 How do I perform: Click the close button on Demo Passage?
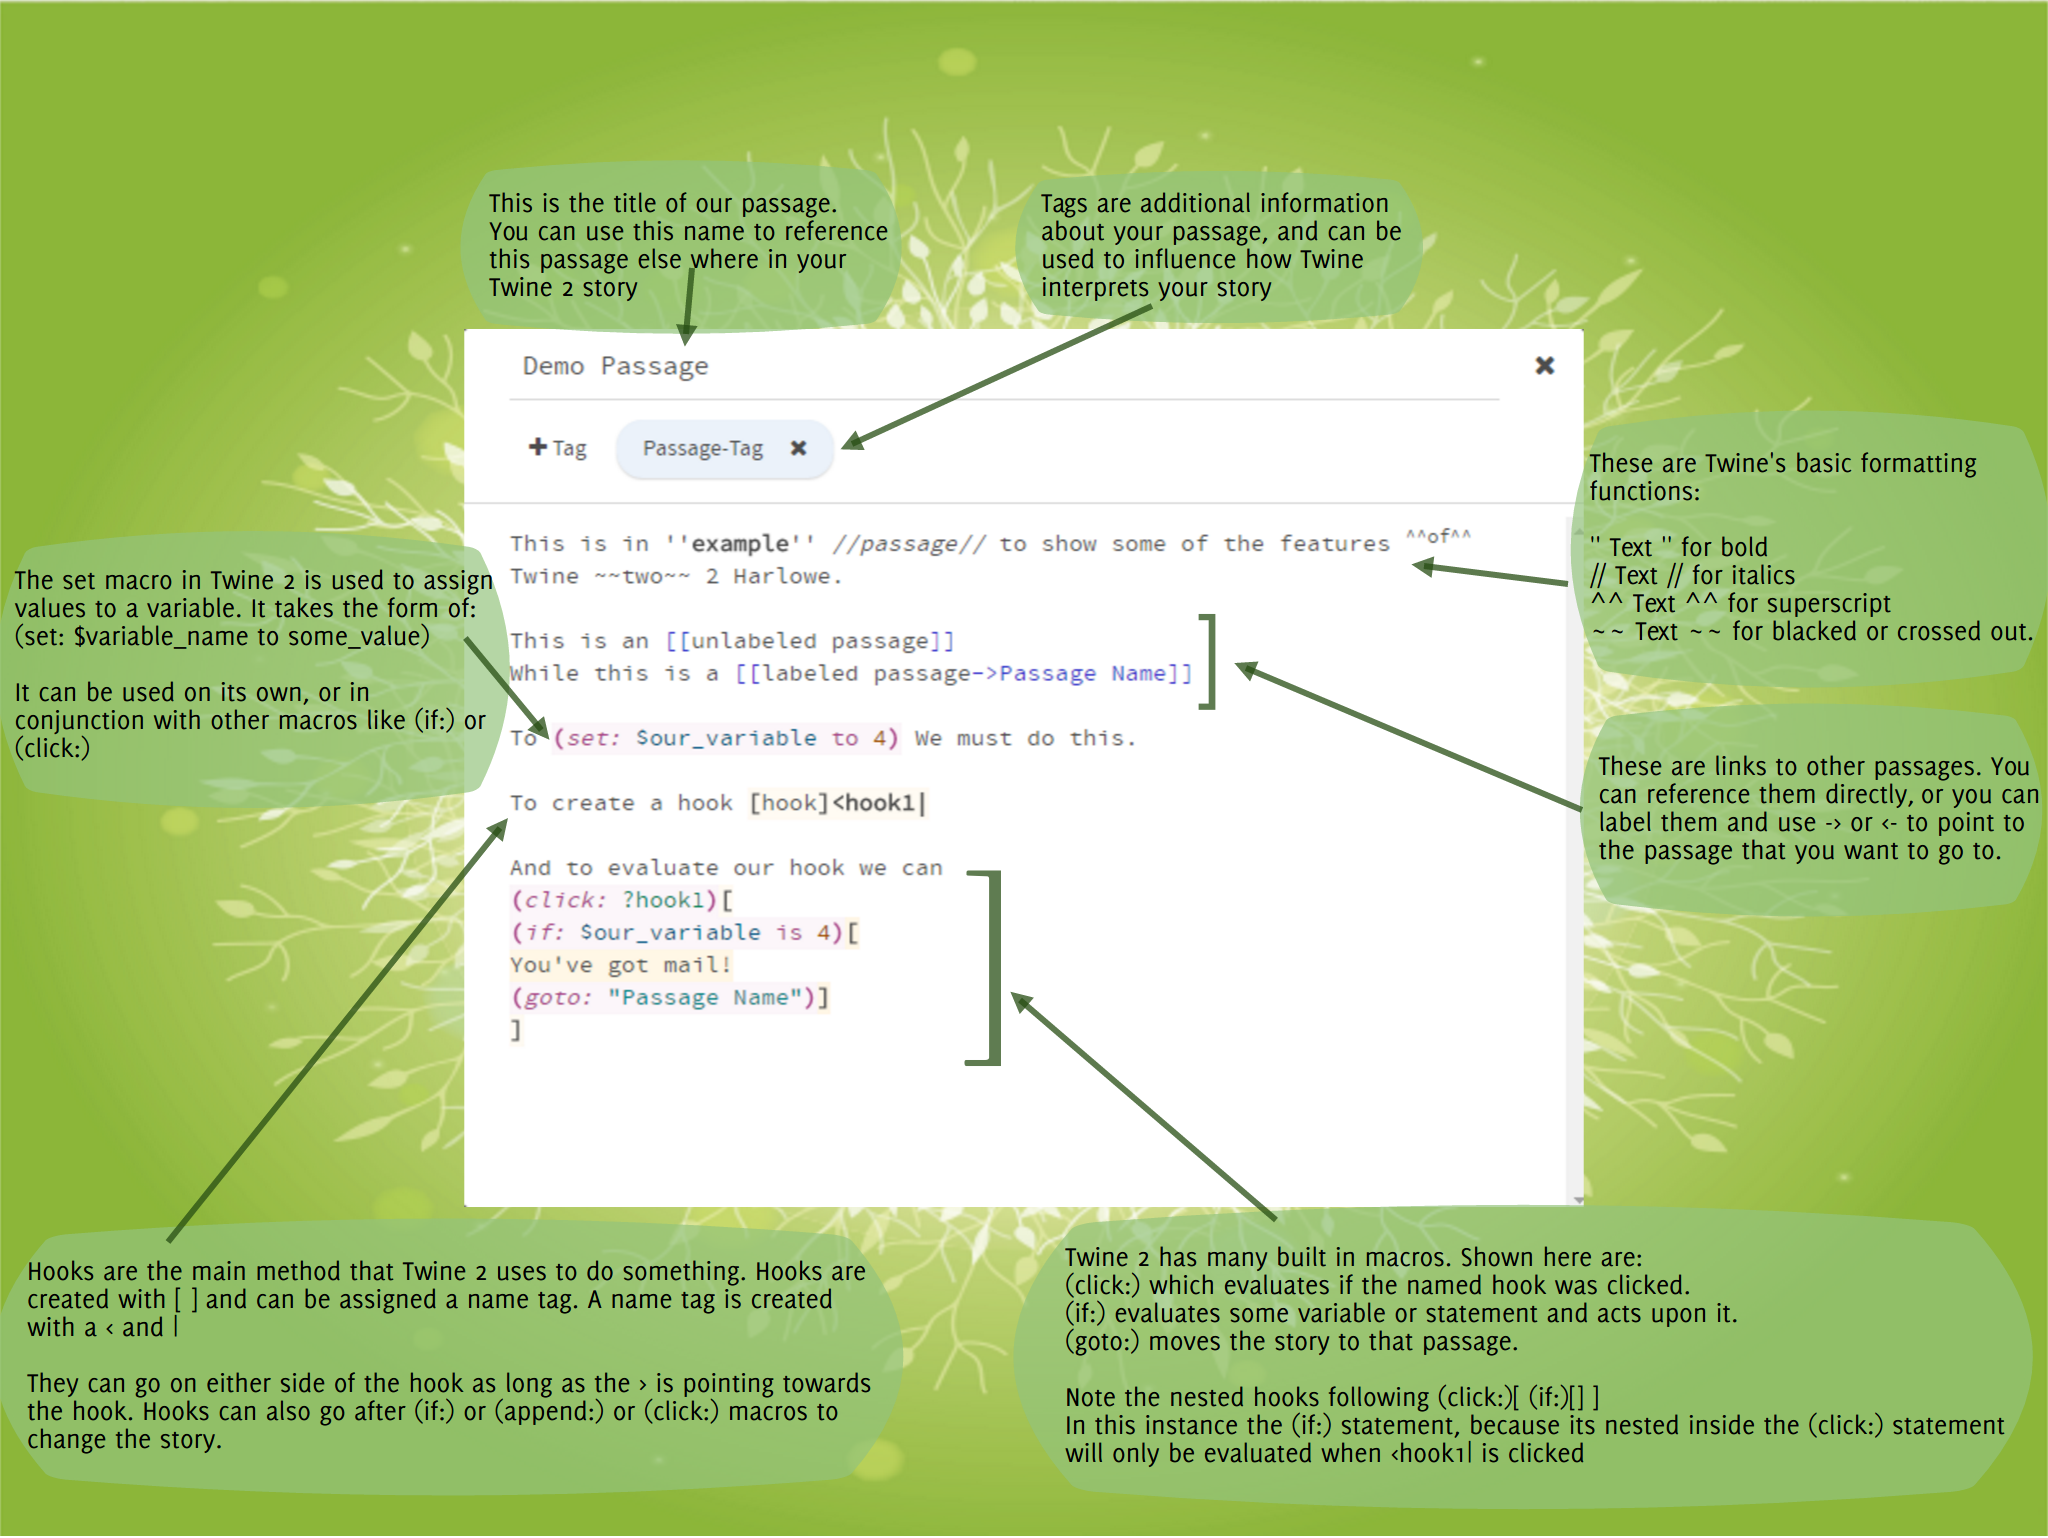1544,365
